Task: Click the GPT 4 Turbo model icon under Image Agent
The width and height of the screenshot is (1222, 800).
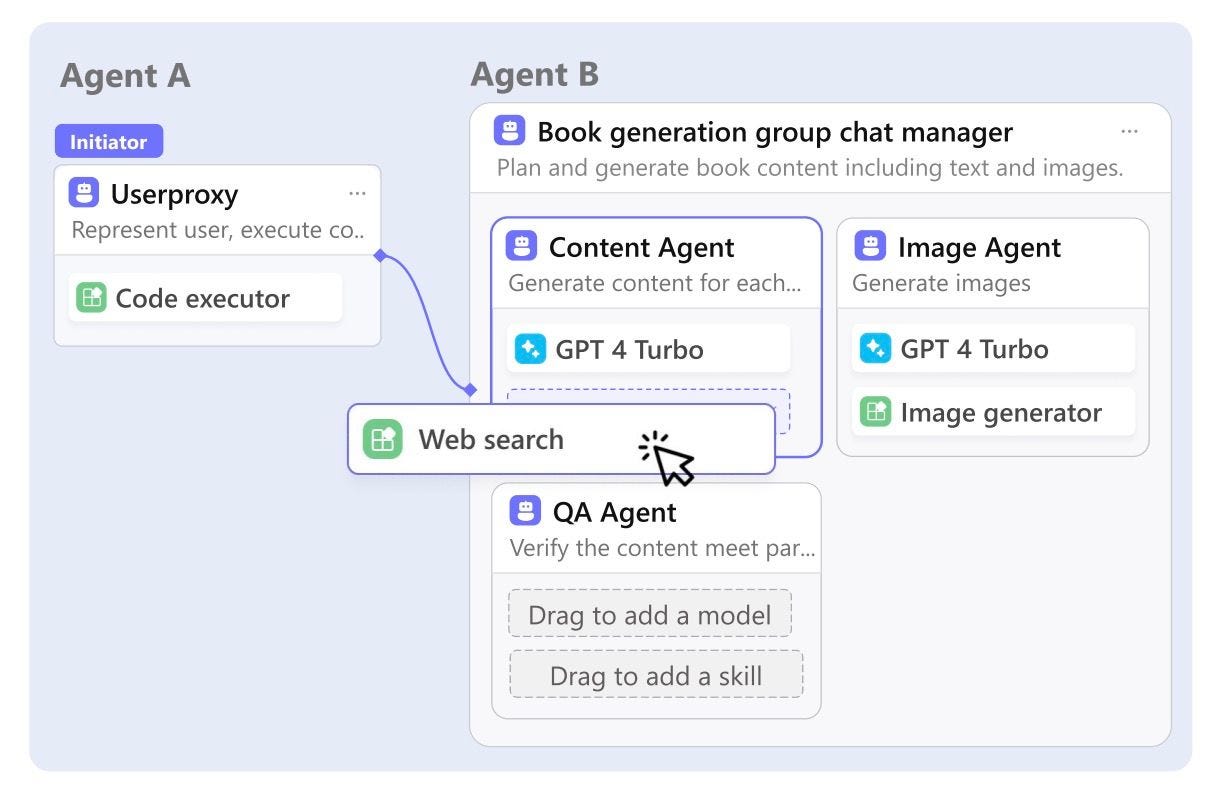Action: [x=874, y=348]
